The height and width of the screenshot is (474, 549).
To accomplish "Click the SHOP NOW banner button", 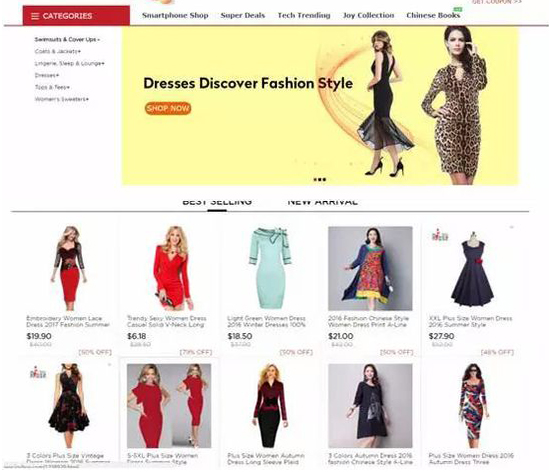I will pos(168,108).
